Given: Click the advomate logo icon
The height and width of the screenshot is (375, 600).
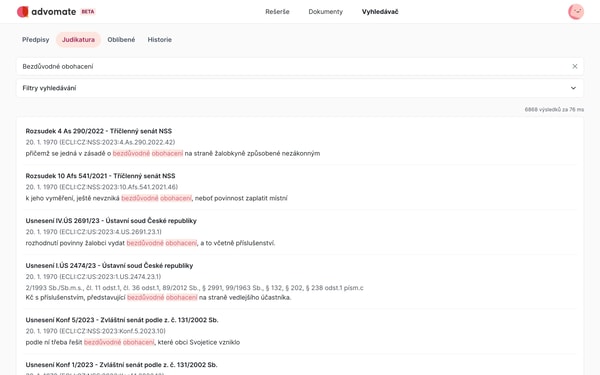Looking at the screenshot, I should click(23, 12).
